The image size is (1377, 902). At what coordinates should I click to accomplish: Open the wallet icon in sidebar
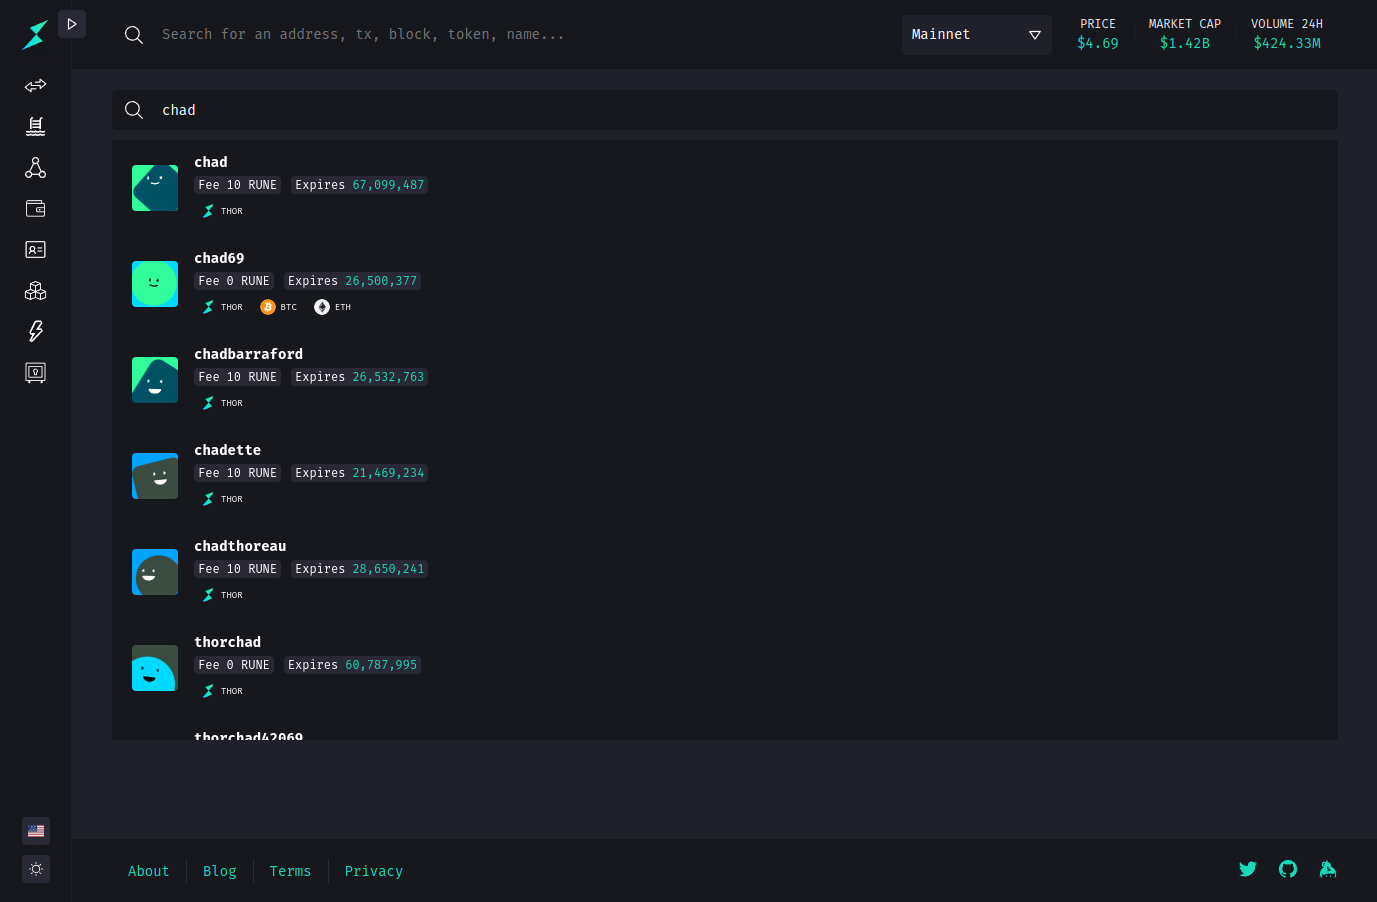coord(35,208)
